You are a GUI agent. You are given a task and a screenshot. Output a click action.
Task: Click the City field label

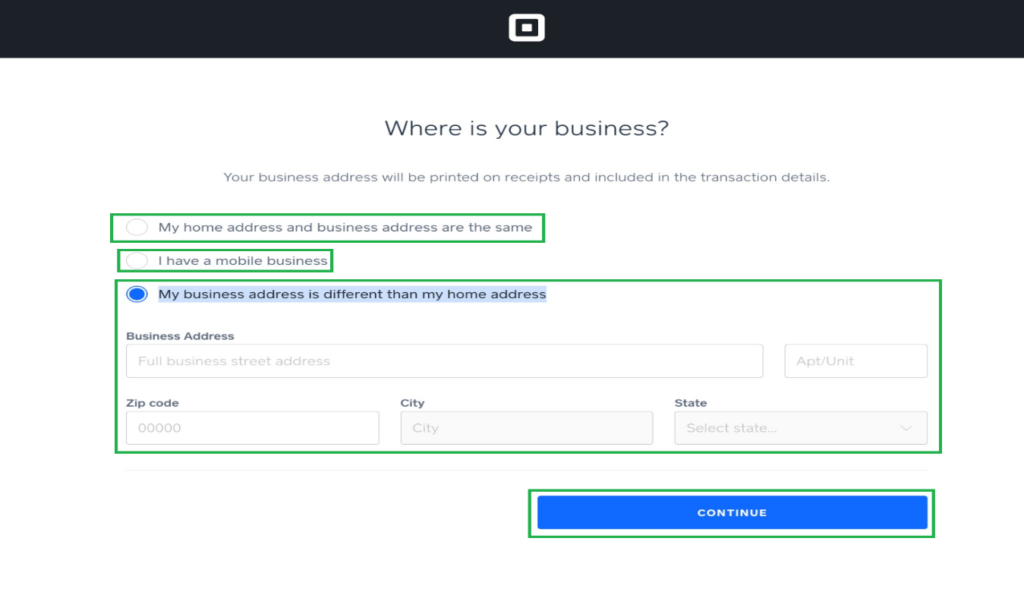[412, 403]
